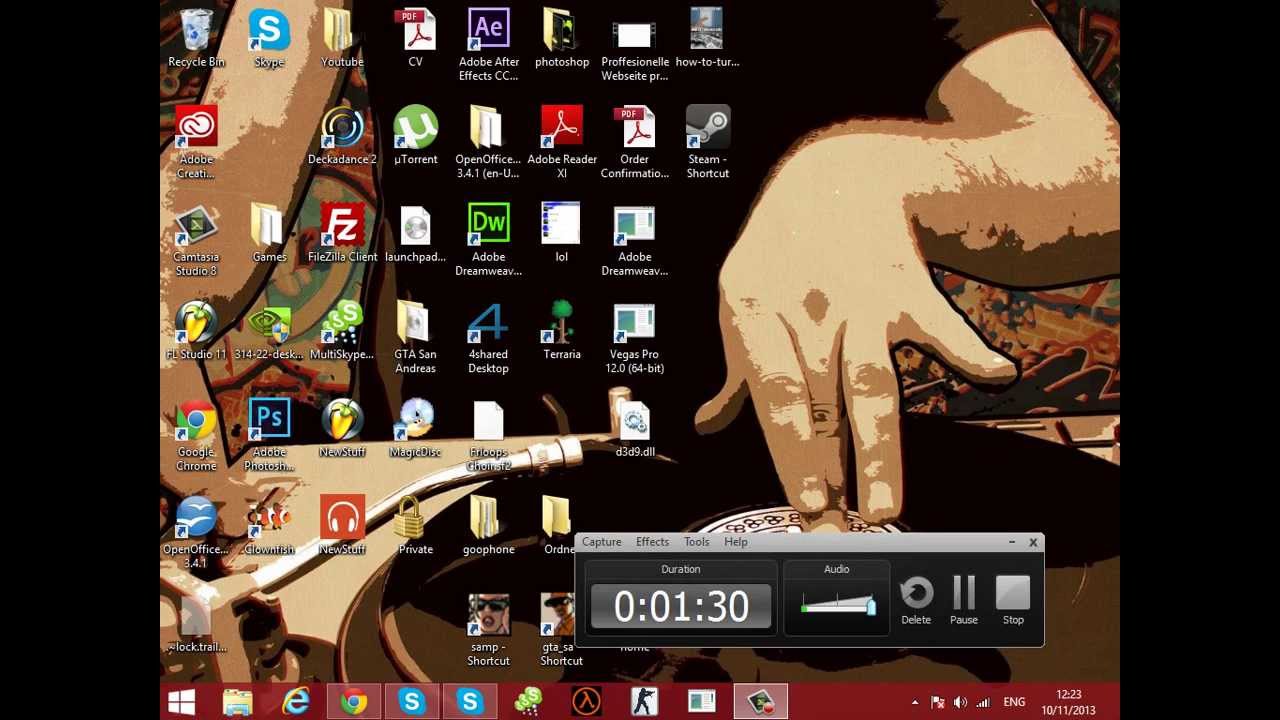
Task: Select the how-to-tur... desktop file
Action: (x=707, y=39)
